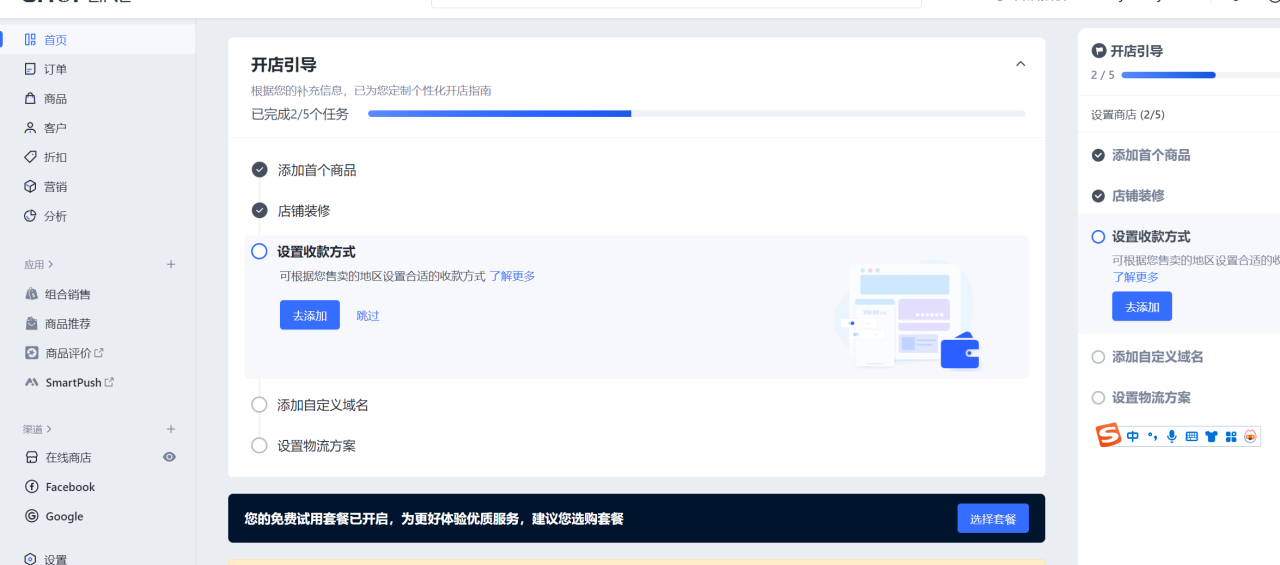Toggle online store preview eye icon
The image size is (1280, 565).
tap(169, 457)
